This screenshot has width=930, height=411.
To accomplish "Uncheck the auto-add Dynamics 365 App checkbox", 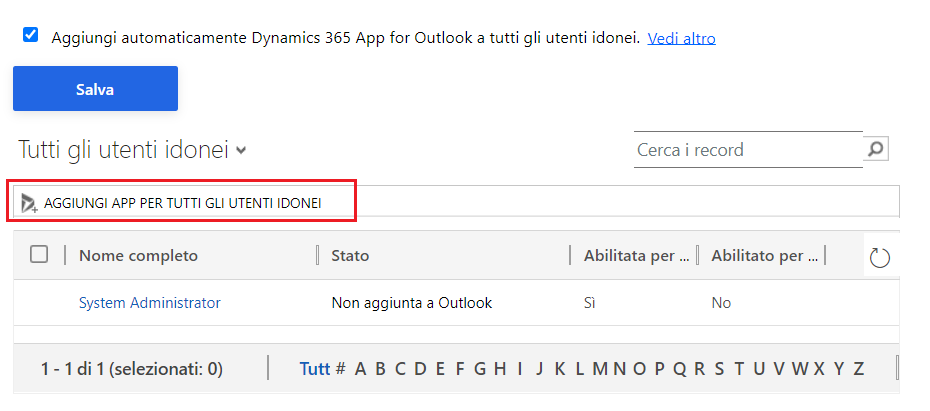I will (30, 35).
